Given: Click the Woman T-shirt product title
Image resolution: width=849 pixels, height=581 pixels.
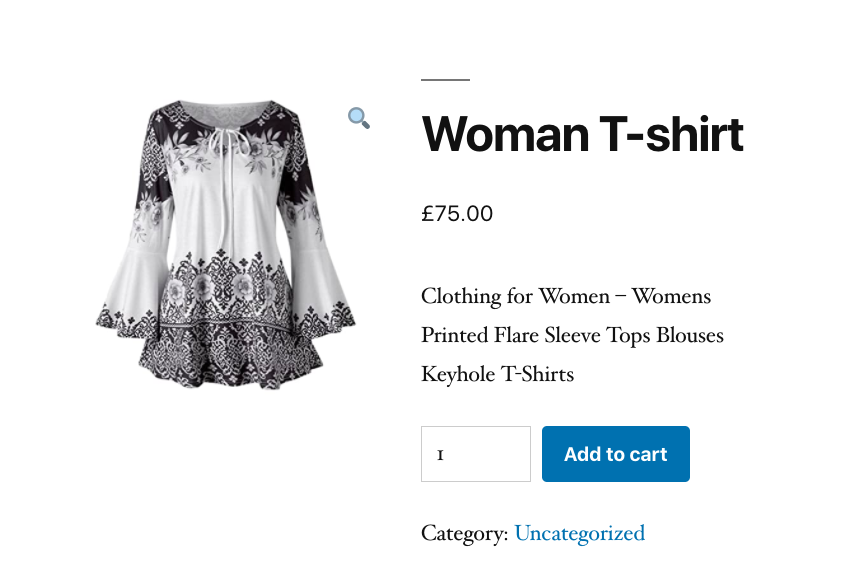Looking at the screenshot, I should point(582,134).
